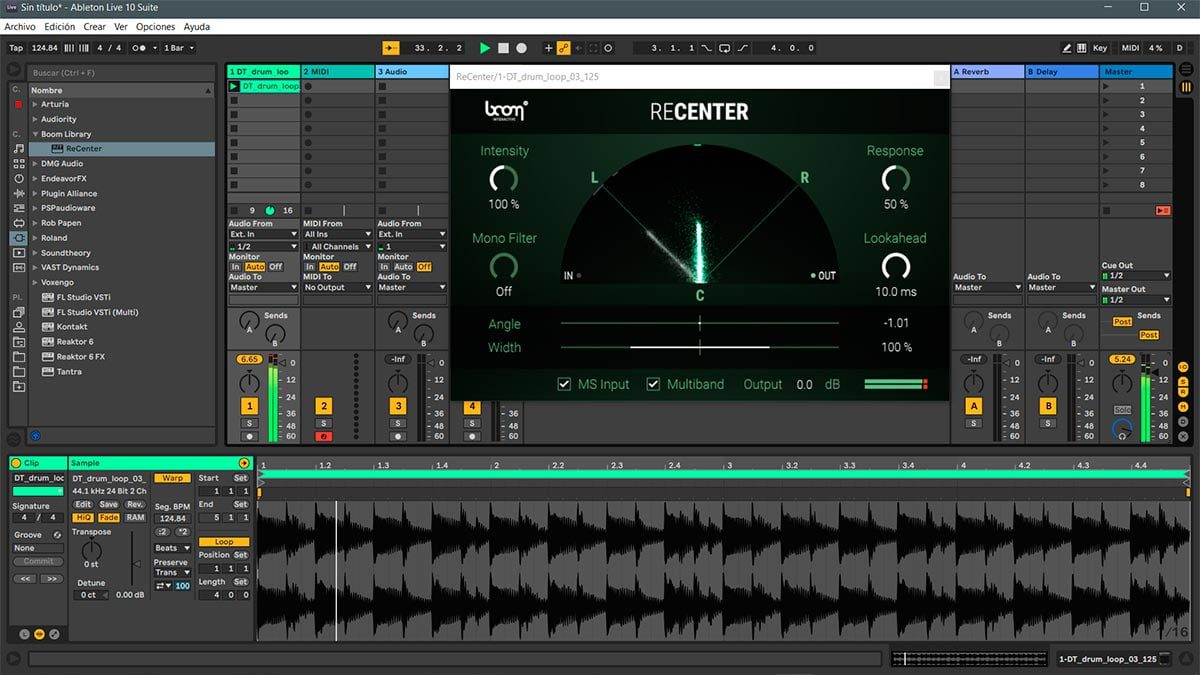Toggle the HiQ sample button
The image size is (1200, 675).
[83, 517]
